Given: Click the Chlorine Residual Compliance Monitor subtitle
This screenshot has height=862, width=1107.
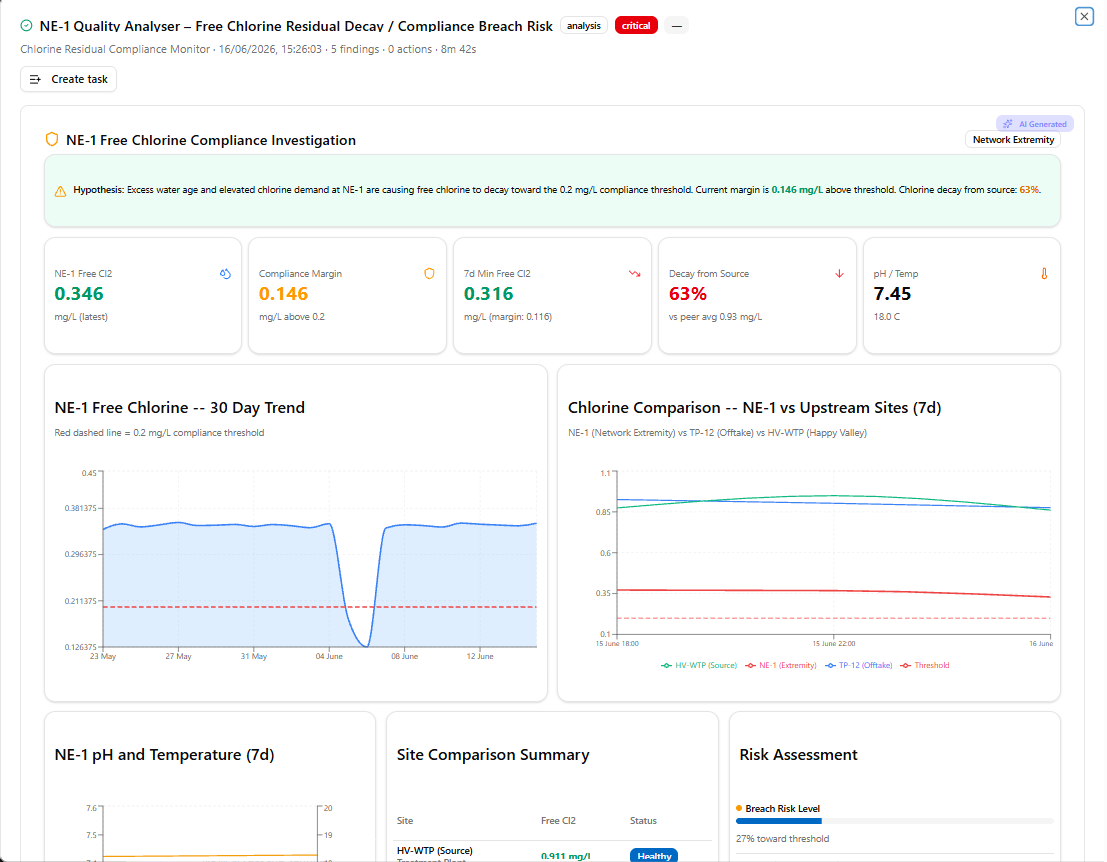Looking at the screenshot, I should tap(115, 49).
